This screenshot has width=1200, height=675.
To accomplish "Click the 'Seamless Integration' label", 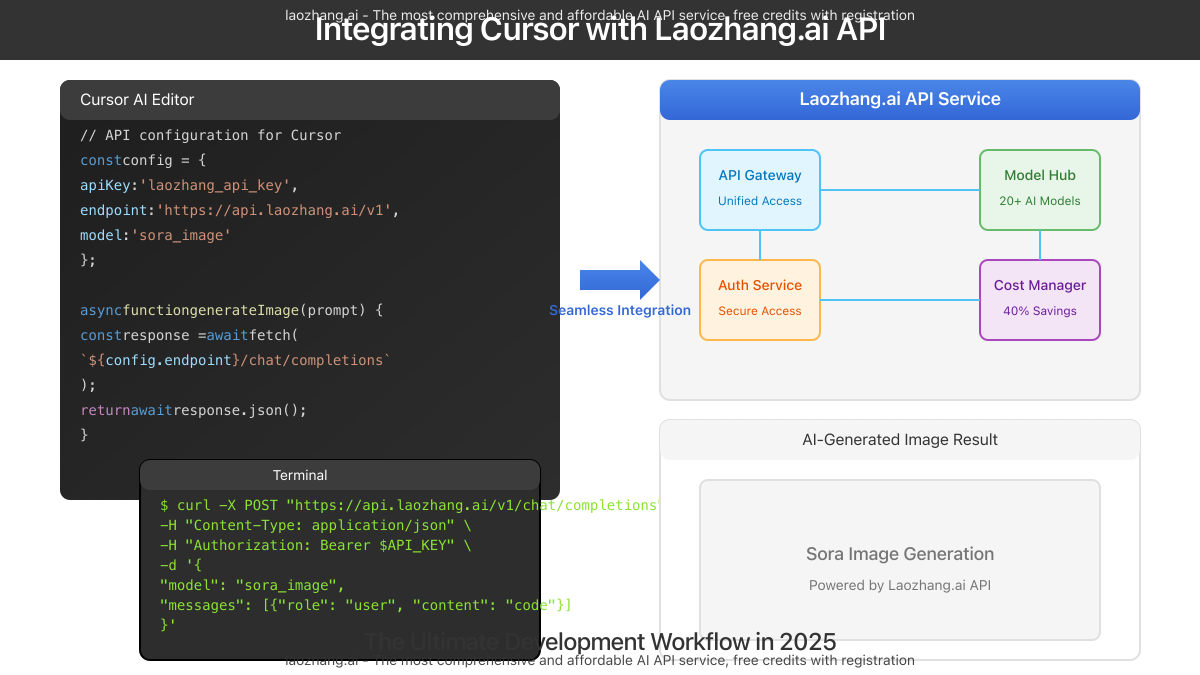I will point(620,310).
